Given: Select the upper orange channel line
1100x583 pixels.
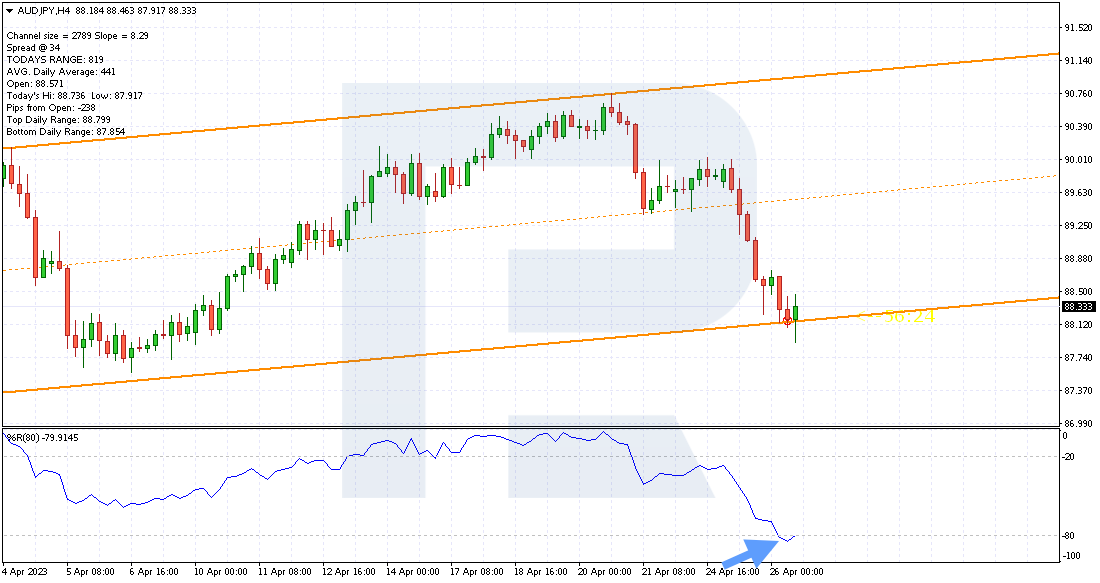Looking at the screenshot, I should (x=533, y=100).
